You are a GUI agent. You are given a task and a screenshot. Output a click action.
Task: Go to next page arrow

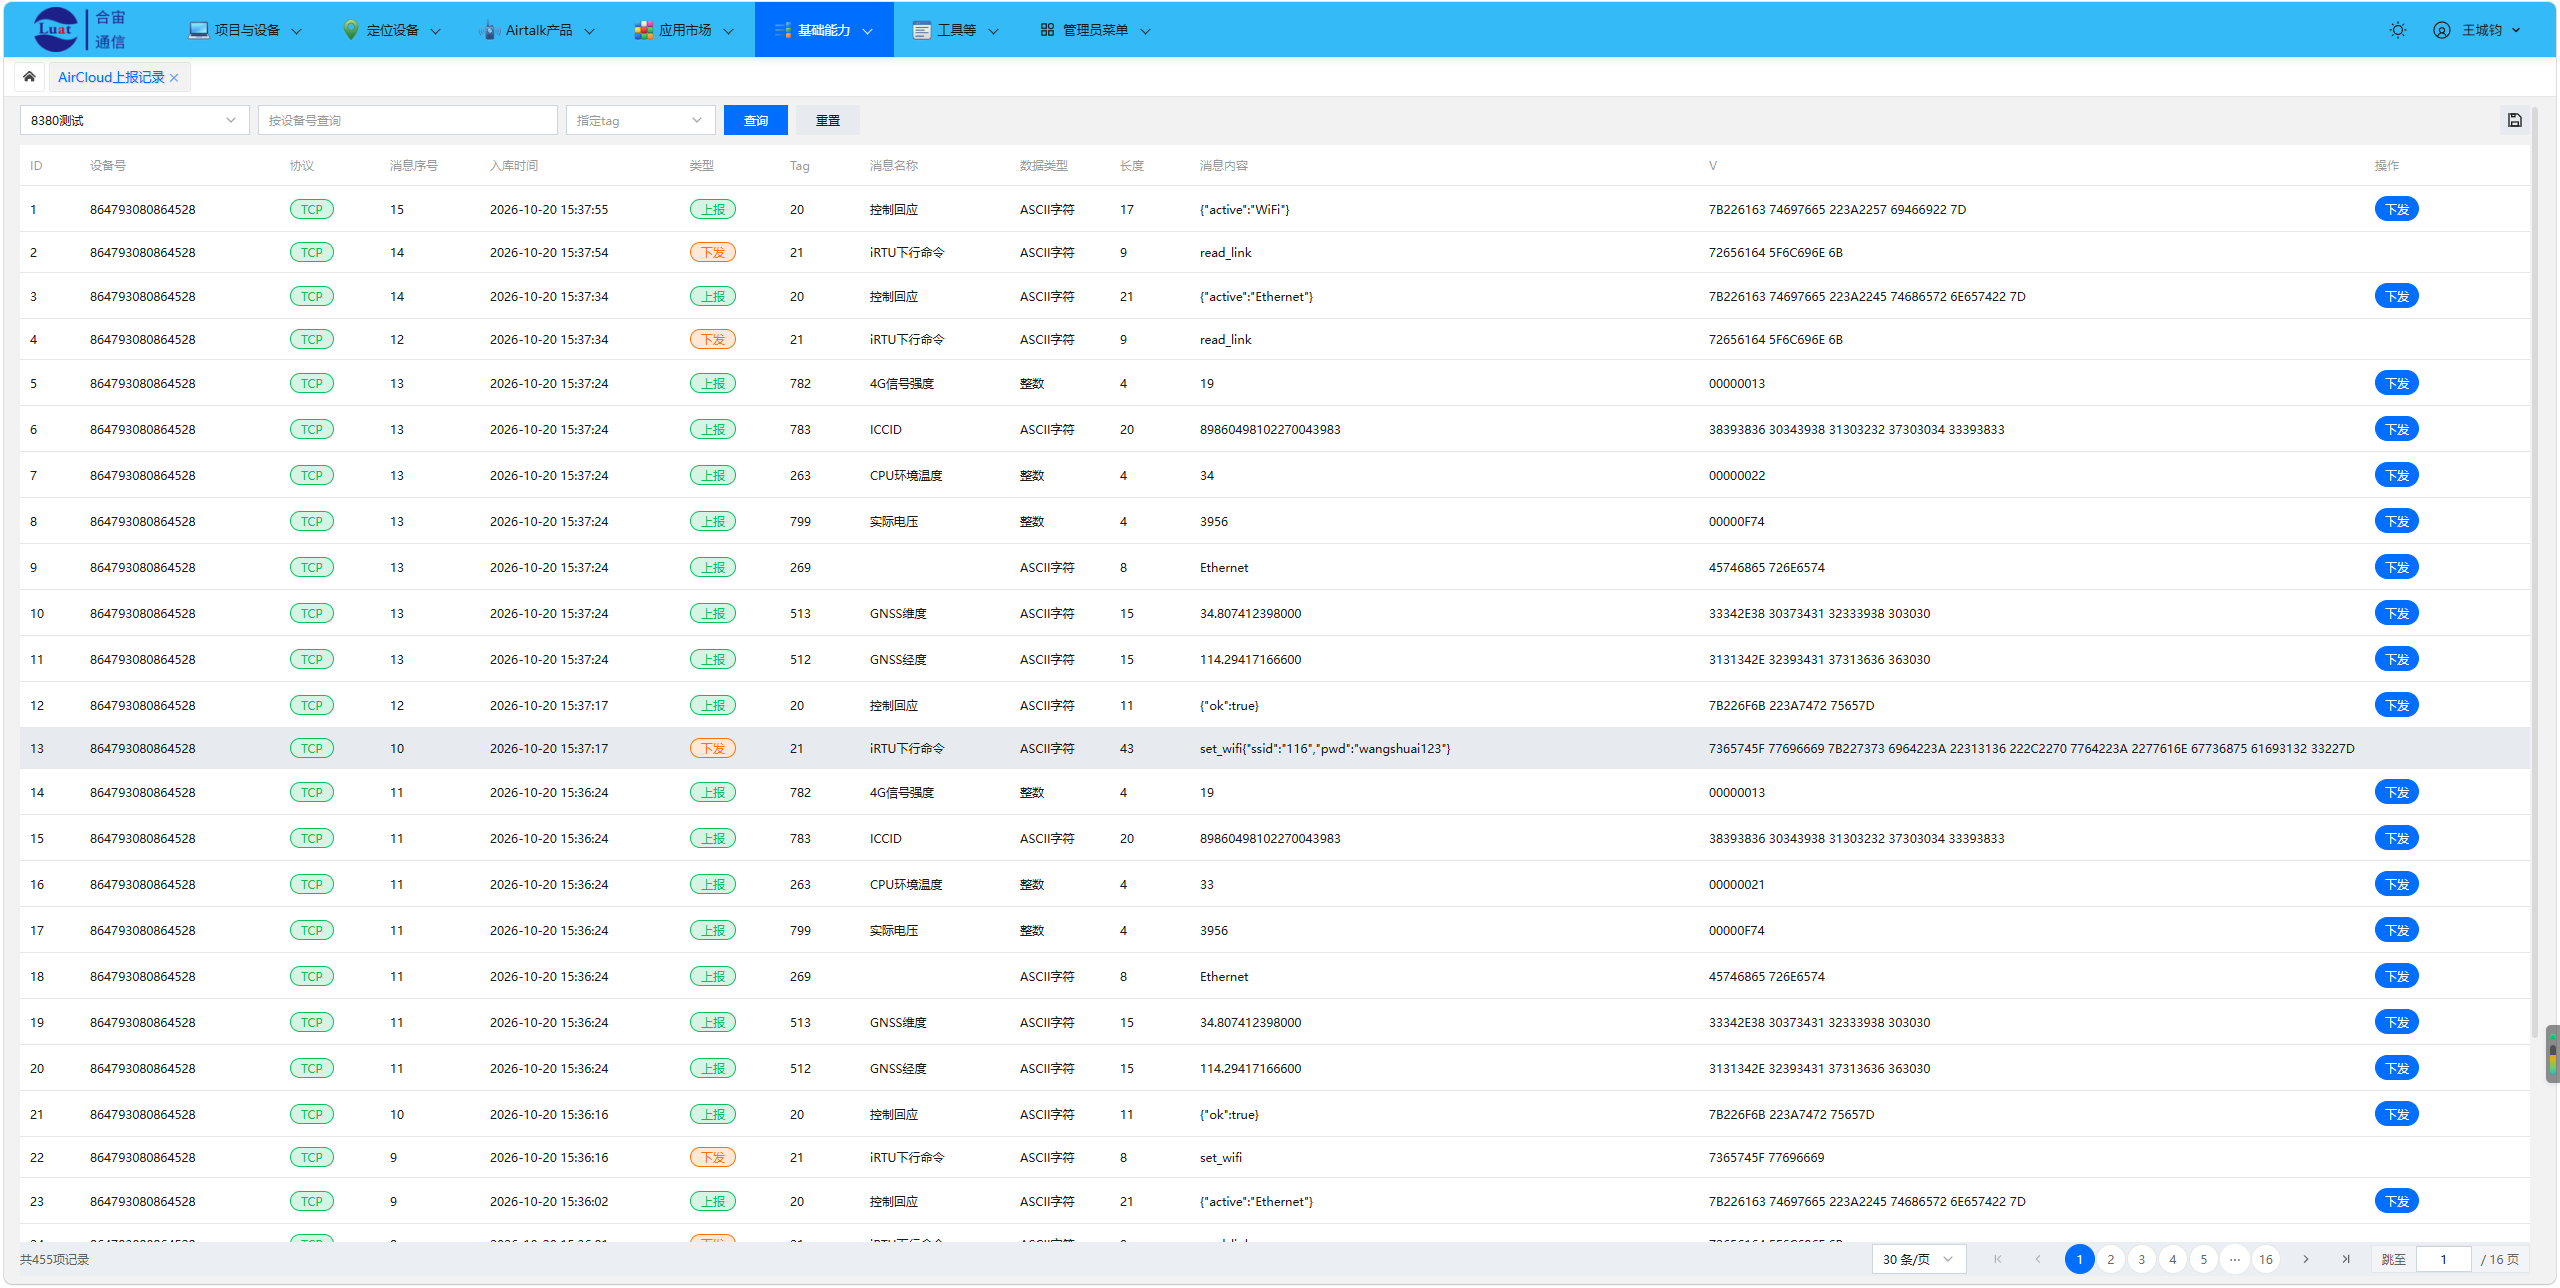point(2306,1259)
